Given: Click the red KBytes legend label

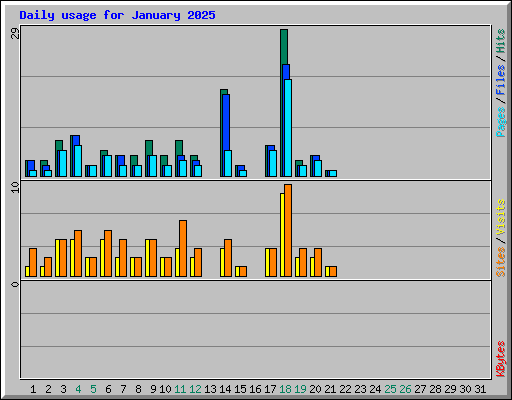Looking at the screenshot, I should (501, 359).
